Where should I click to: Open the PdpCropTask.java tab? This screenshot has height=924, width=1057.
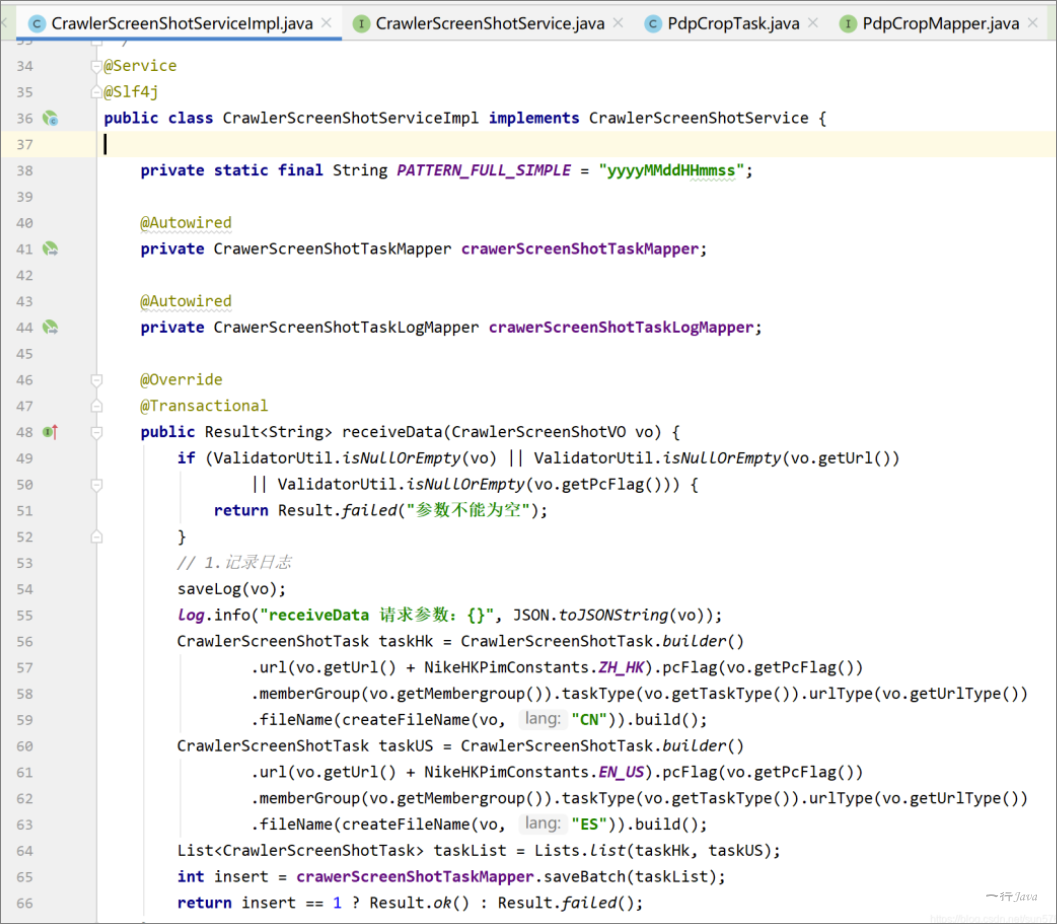(x=733, y=24)
